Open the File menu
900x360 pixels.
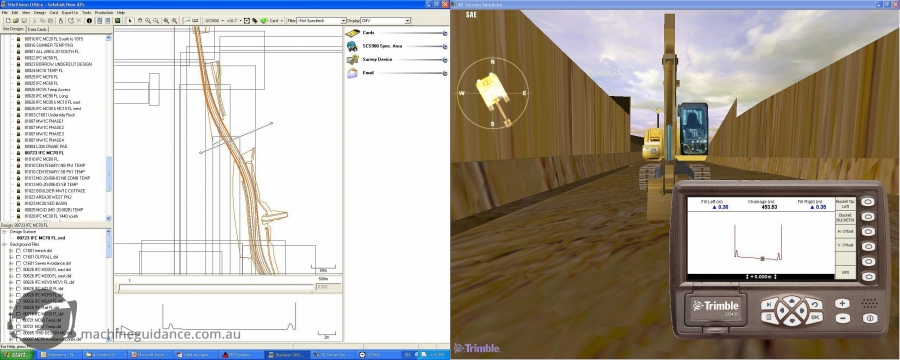tap(5, 13)
